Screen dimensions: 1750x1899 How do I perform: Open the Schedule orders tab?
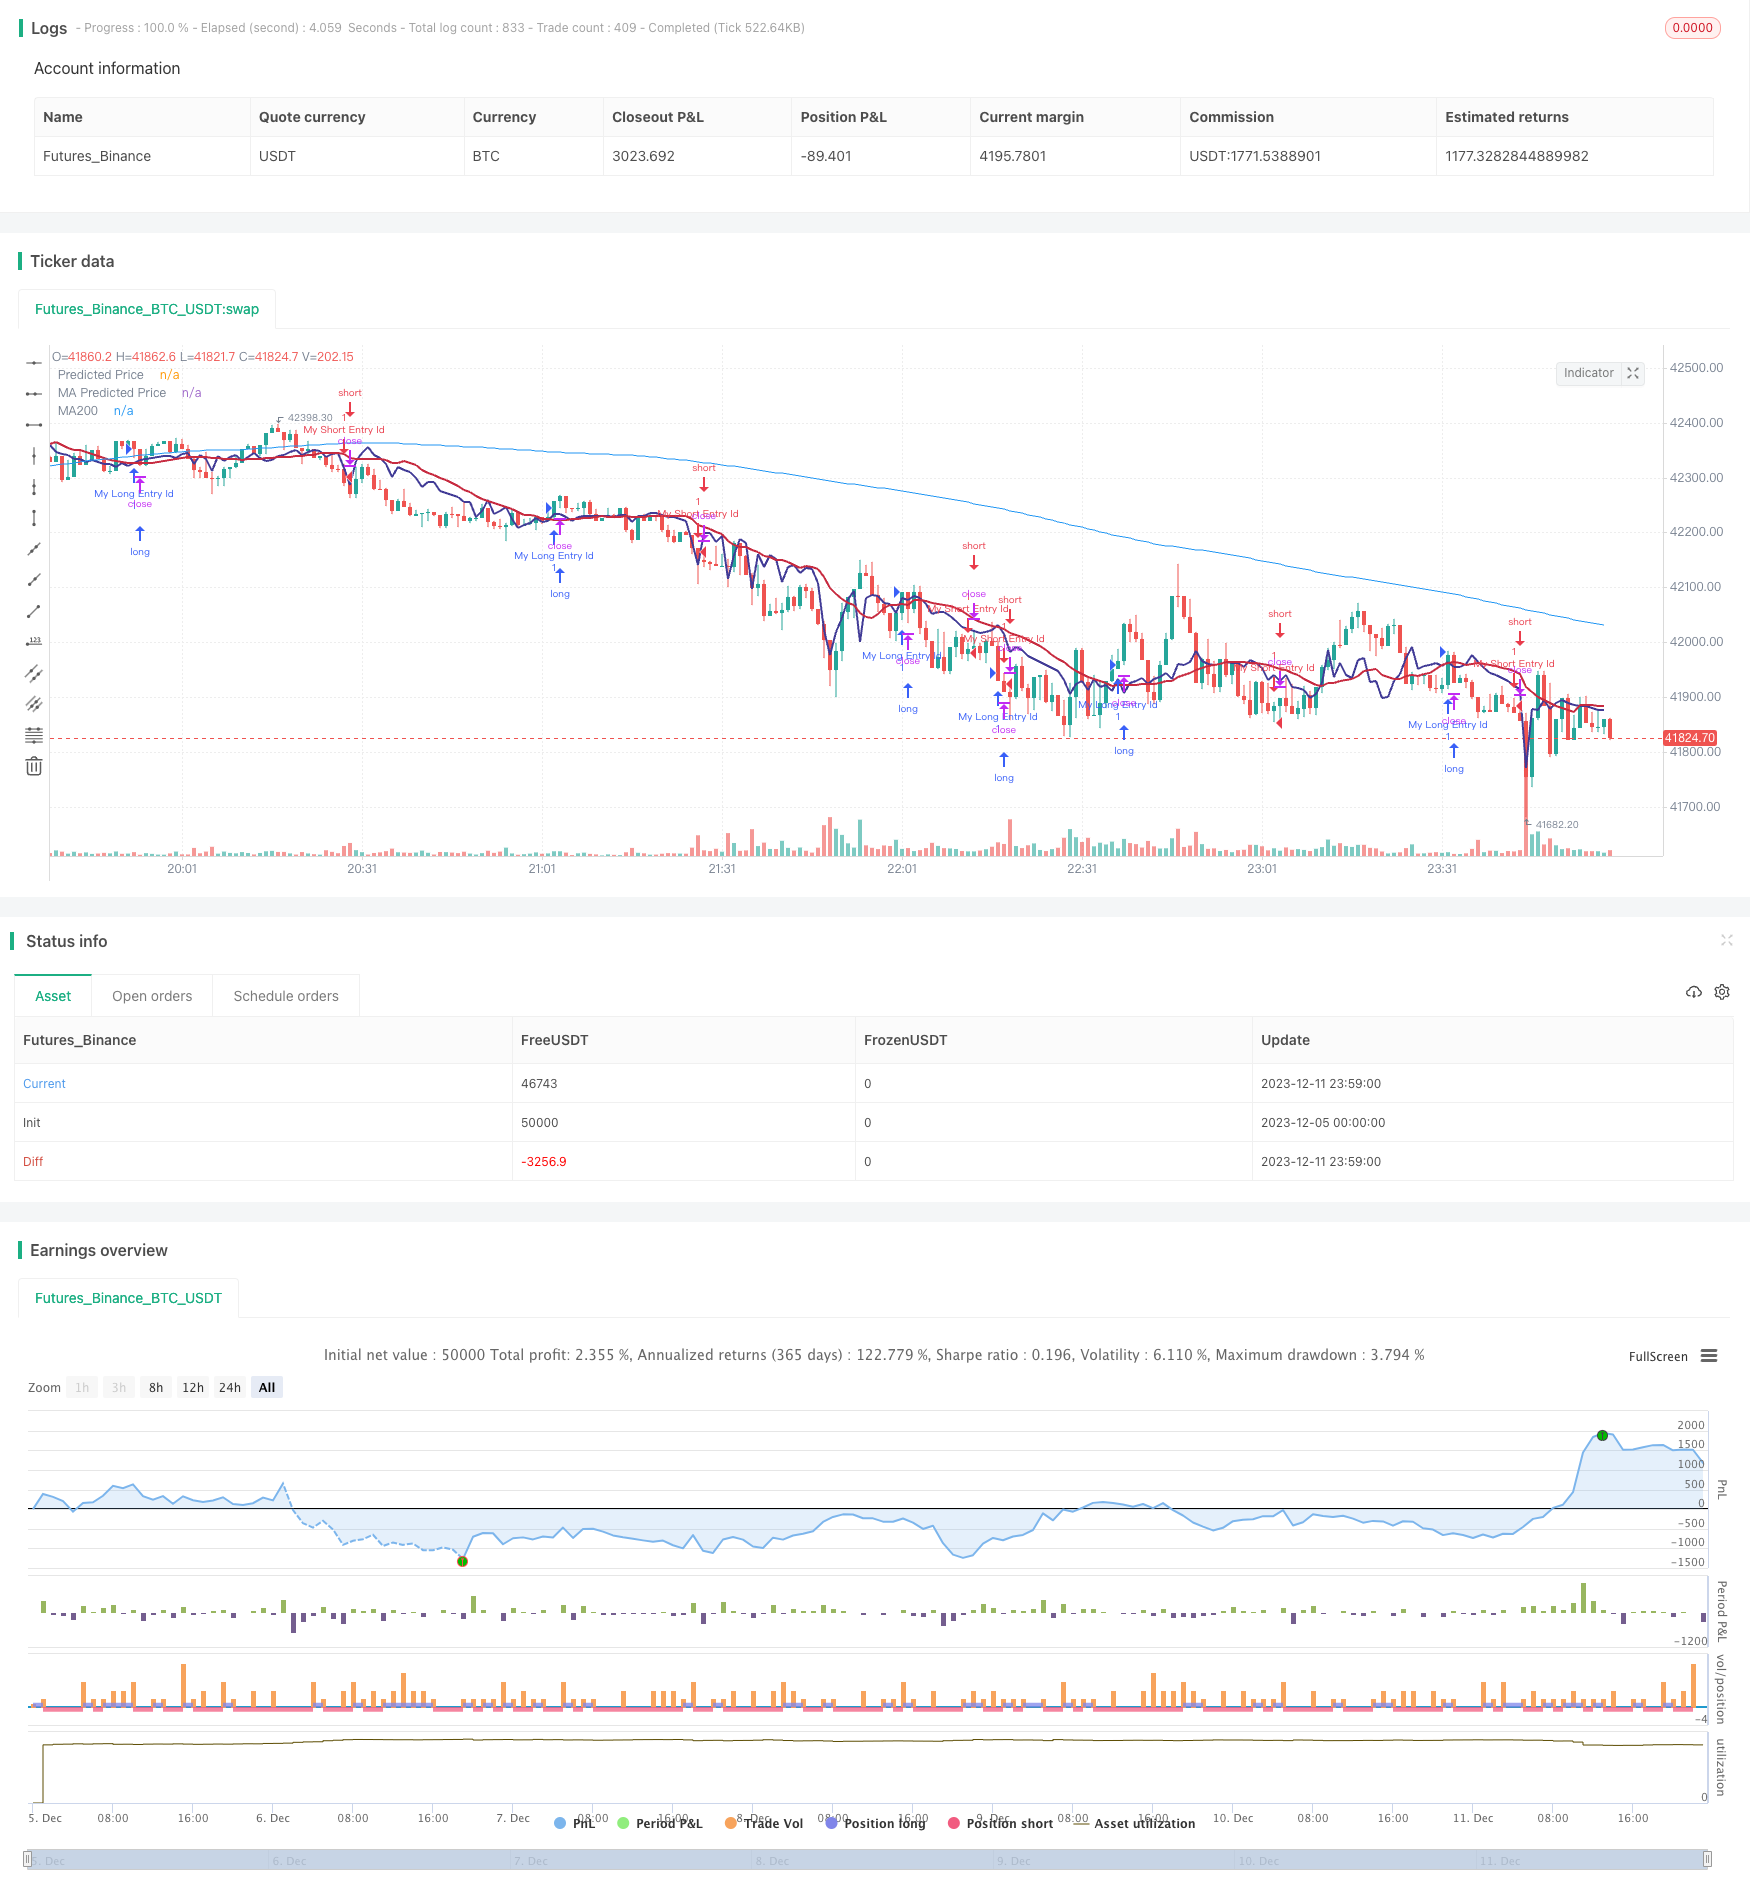[x=286, y=996]
